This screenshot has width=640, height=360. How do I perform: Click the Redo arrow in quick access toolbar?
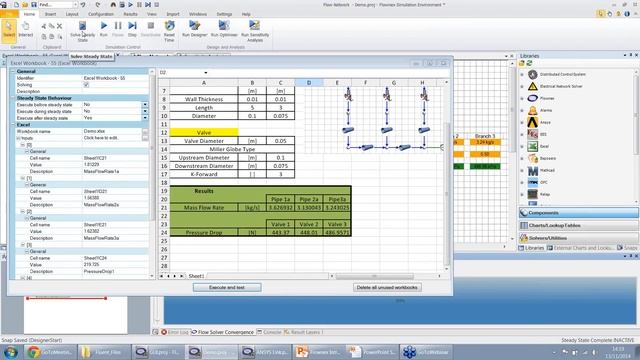98,4
